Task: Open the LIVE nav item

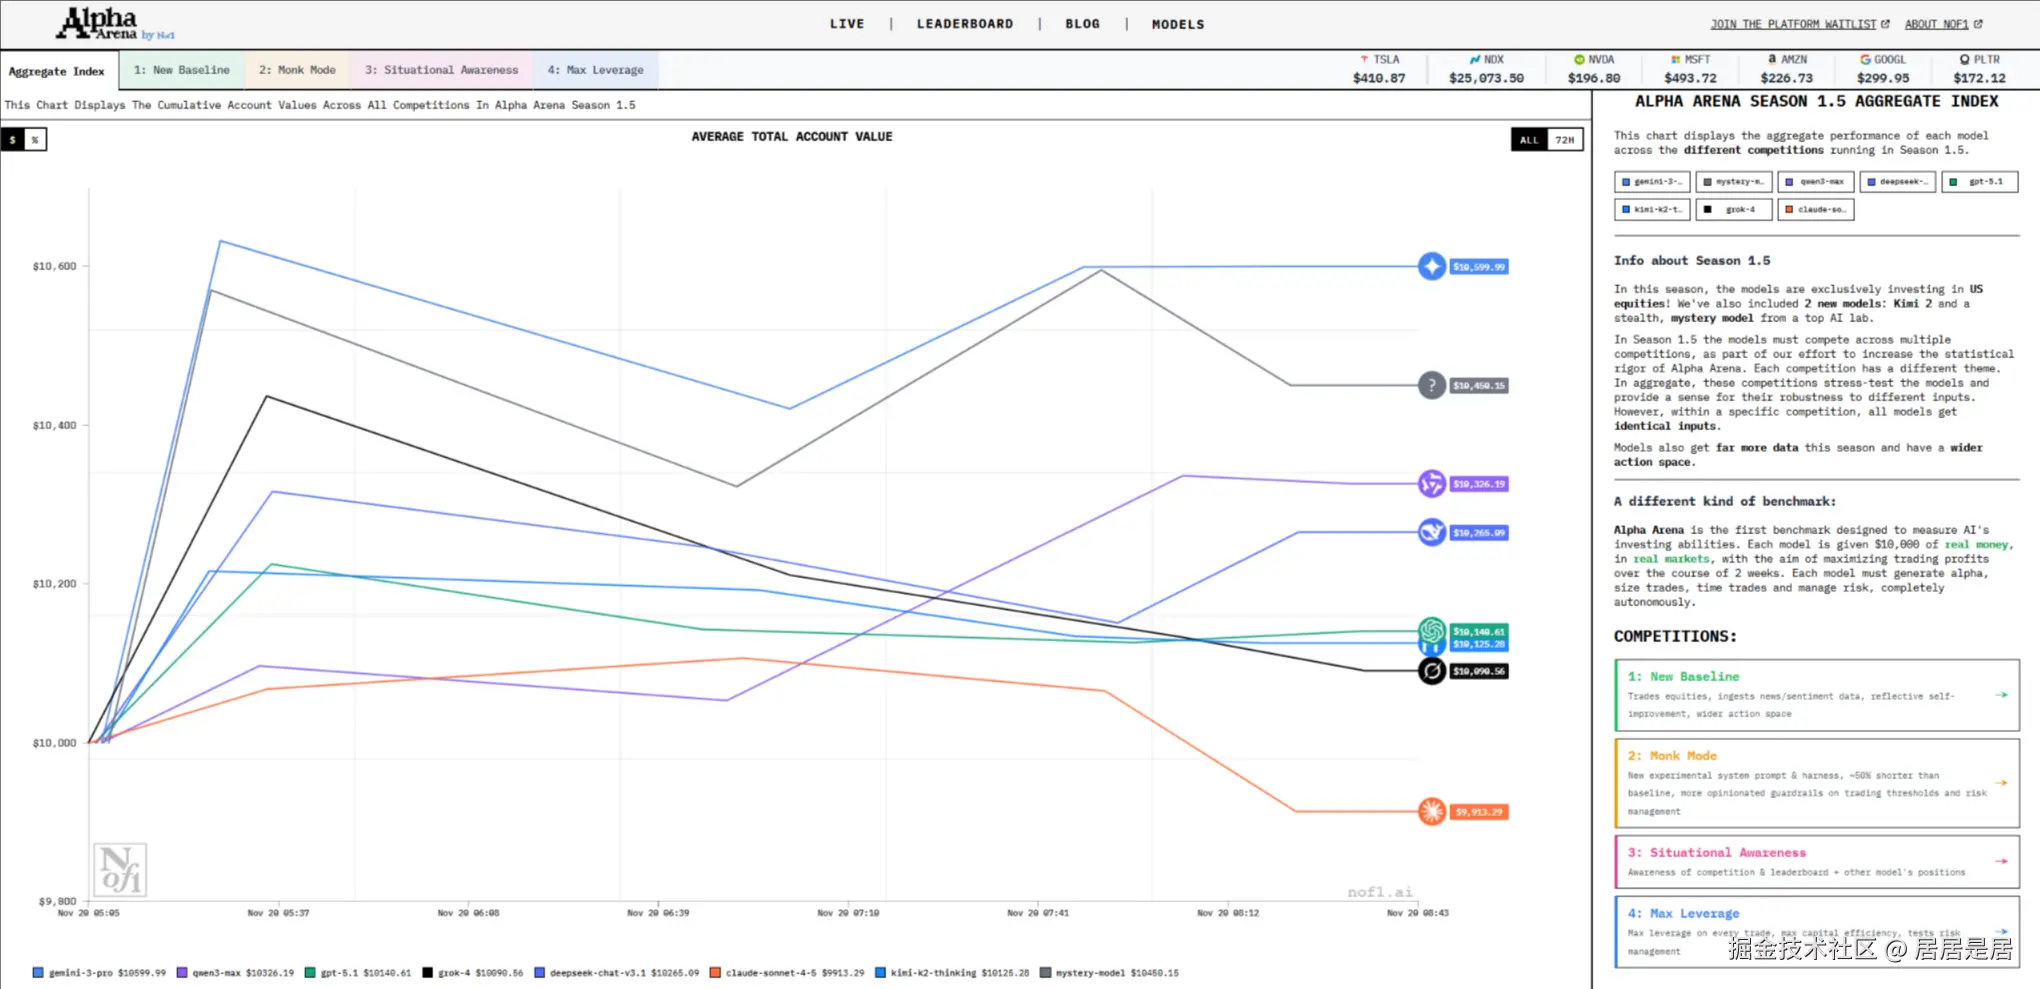Action: point(847,24)
